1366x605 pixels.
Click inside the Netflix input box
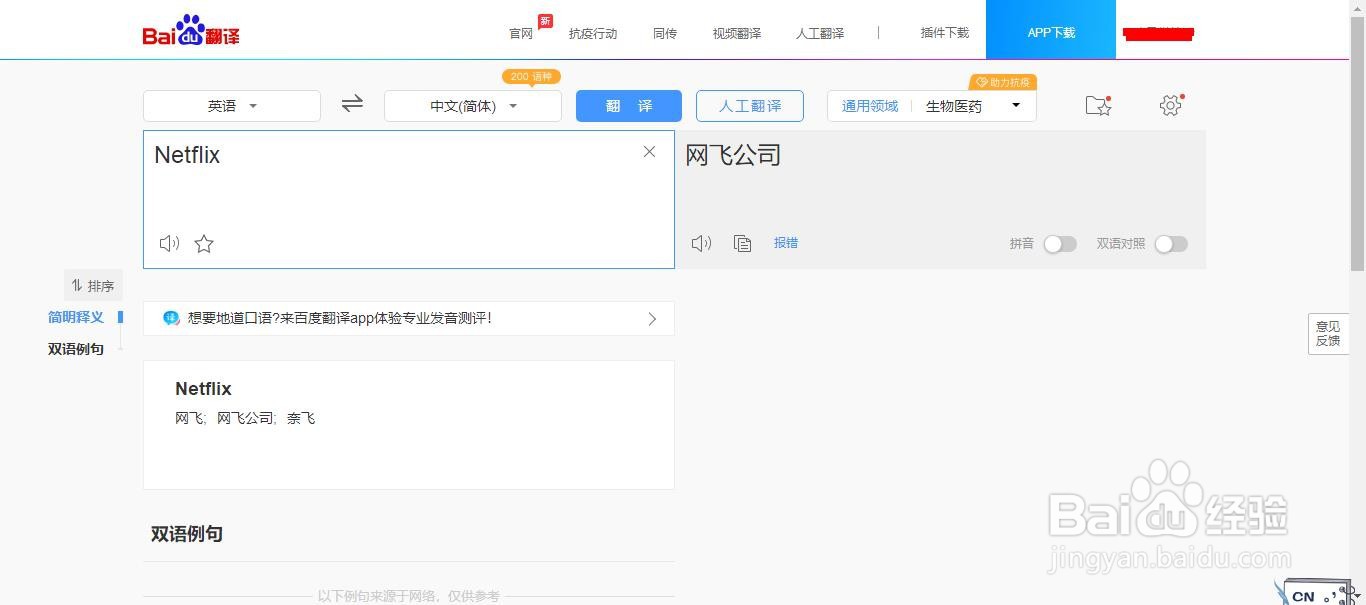tap(409, 199)
